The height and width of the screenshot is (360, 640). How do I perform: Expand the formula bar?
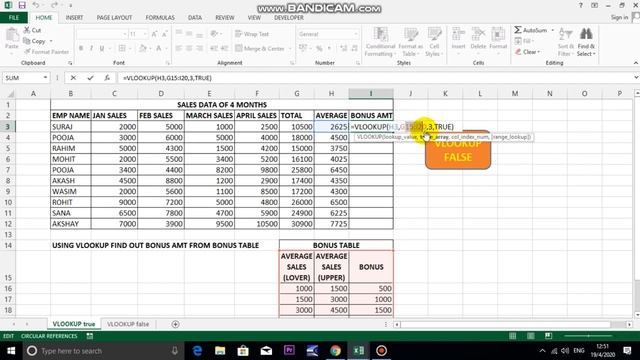(x=636, y=78)
